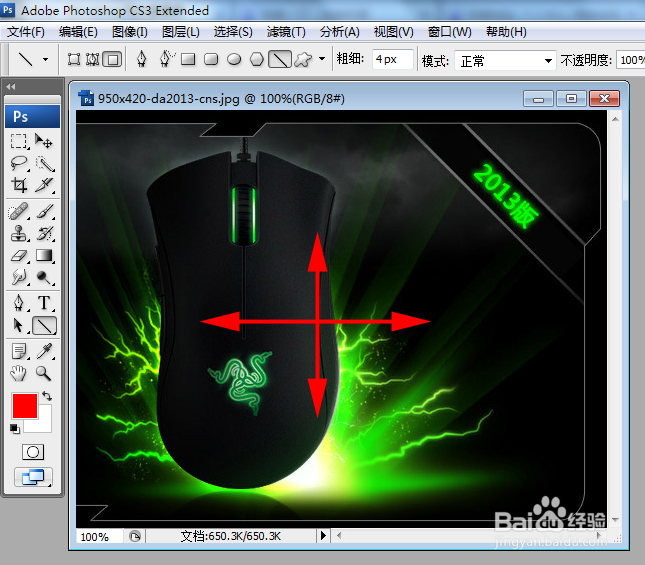This screenshot has height=565, width=645.
Task: Select the Eraser tool
Action: coord(19,255)
